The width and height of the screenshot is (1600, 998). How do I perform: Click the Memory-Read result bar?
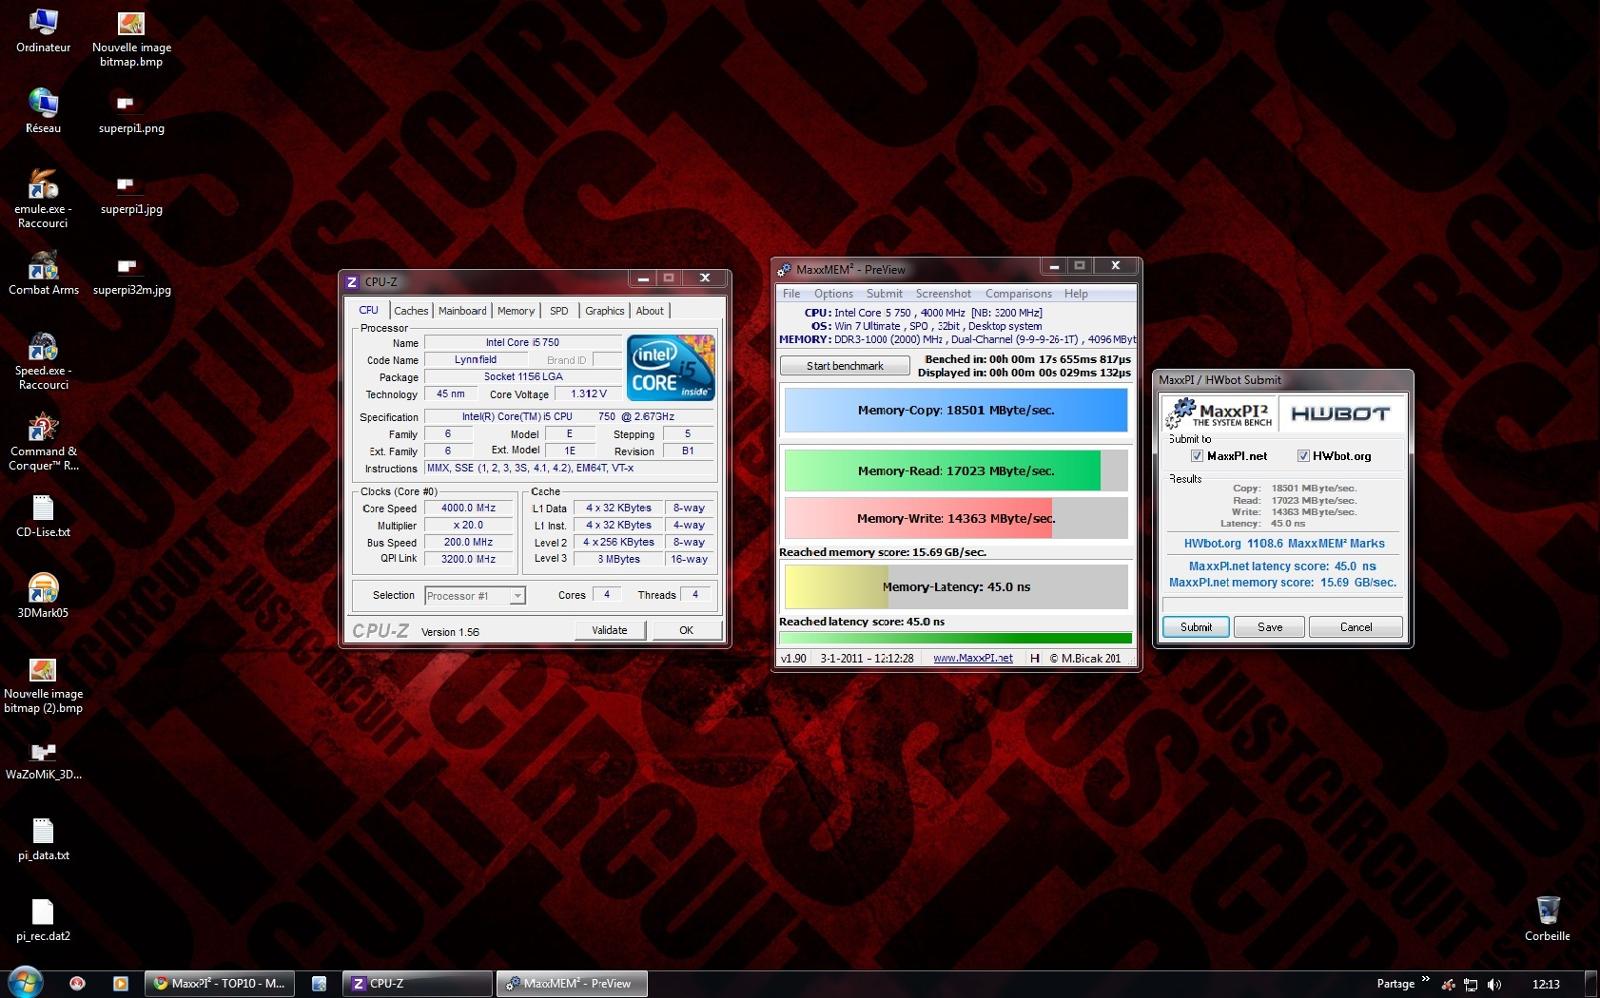tap(956, 471)
